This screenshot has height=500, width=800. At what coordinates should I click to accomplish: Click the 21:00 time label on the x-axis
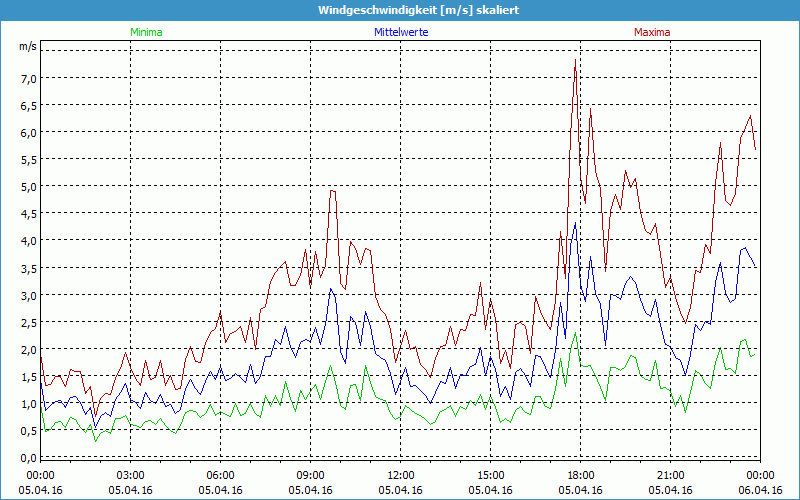670,476
